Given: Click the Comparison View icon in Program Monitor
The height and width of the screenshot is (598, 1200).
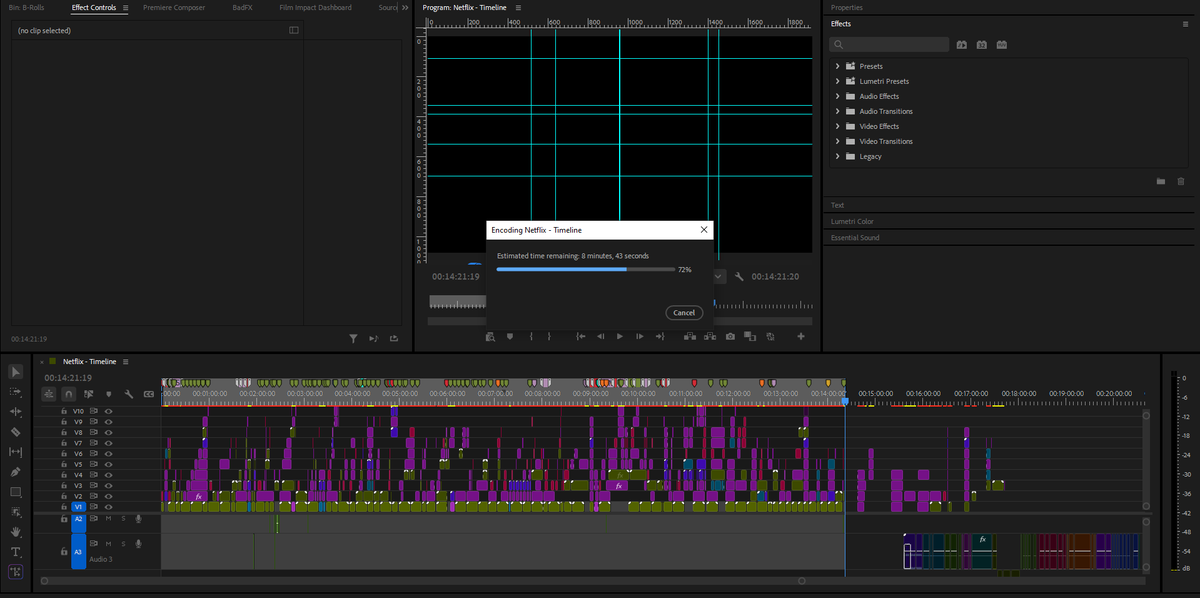Looking at the screenshot, I should (x=751, y=337).
